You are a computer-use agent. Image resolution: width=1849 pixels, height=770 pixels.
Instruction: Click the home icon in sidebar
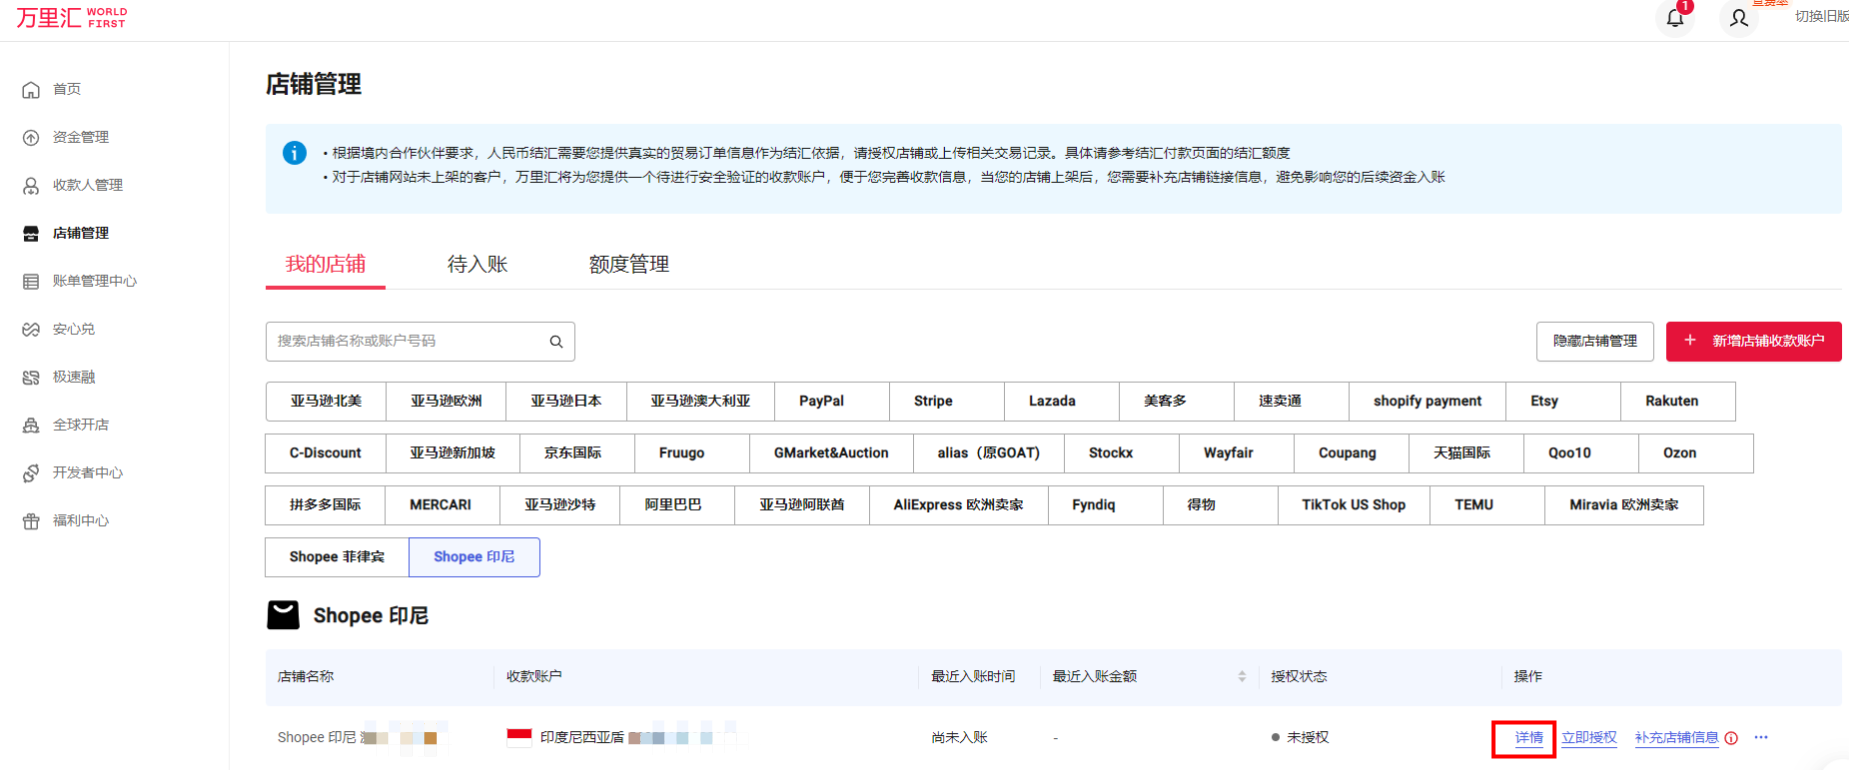[31, 90]
